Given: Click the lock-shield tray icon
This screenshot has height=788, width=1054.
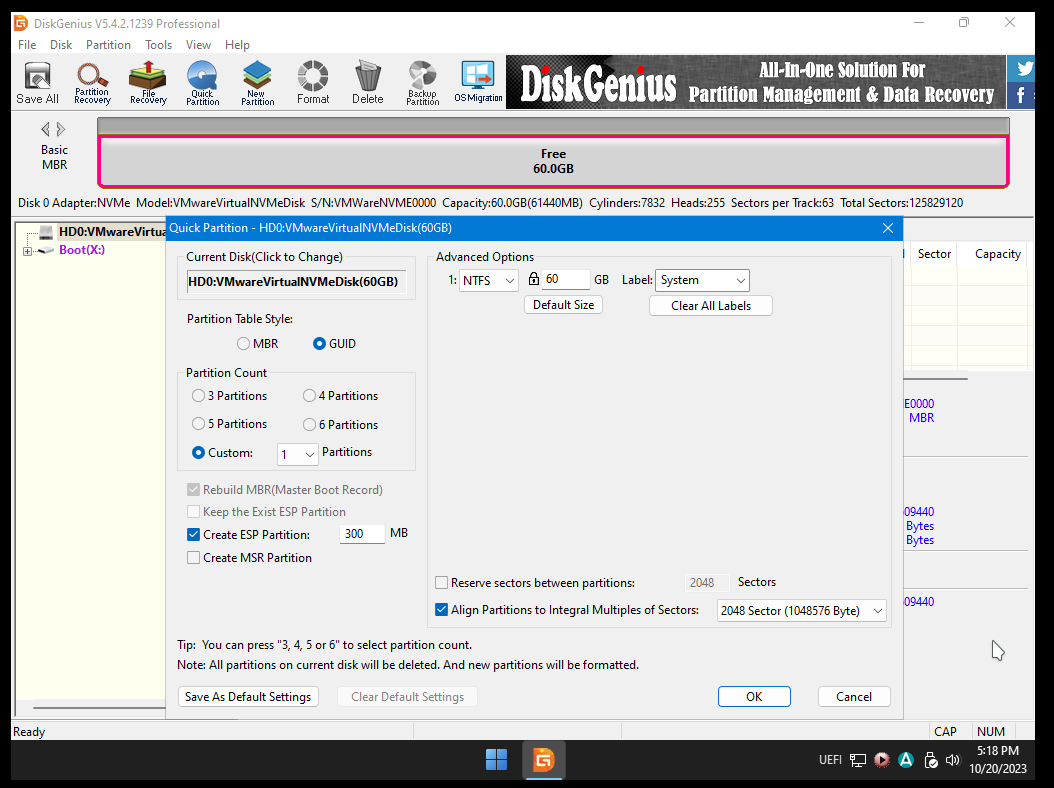Looking at the screenshot, I should pyautogui.click(x=931, y=760).
